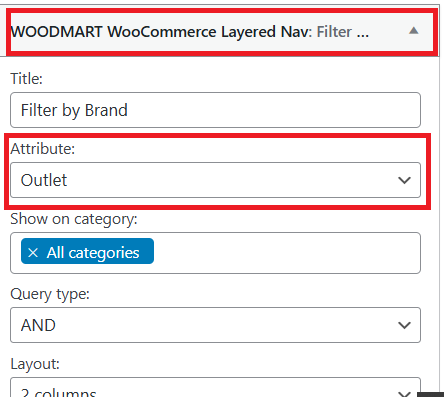The width and height of the screenshot is (444, 397).
Task: Click the chevron in the 2 columns dropdown
Action: click(x=404, y=394)
